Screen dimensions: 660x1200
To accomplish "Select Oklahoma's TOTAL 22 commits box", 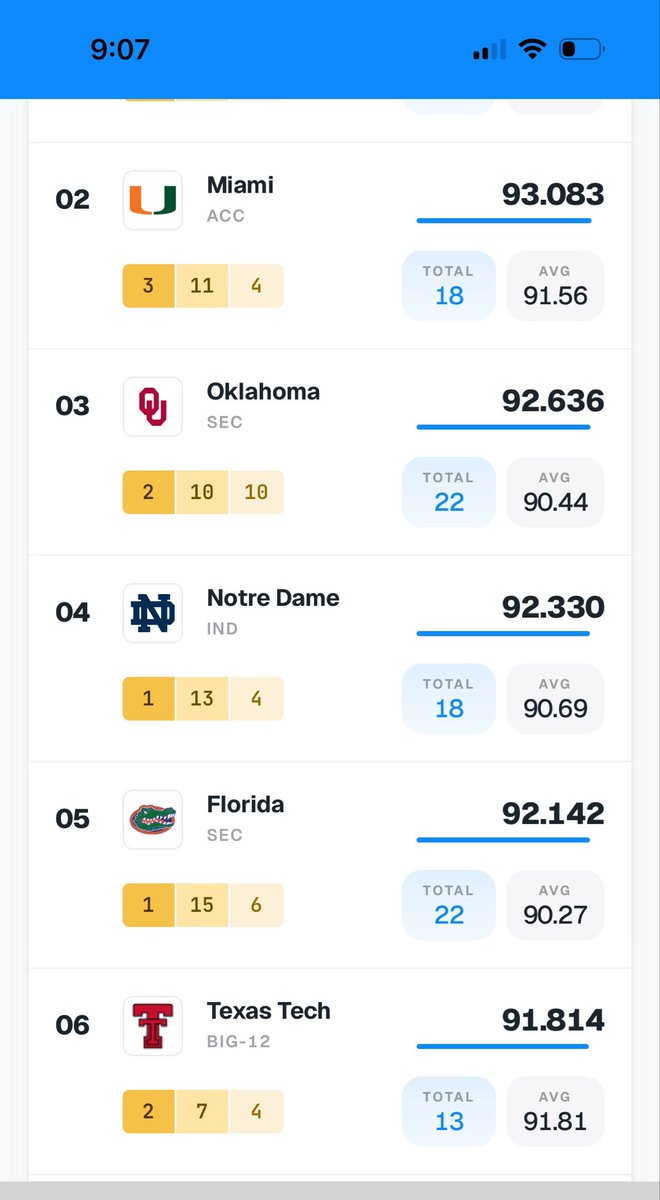I will 449,492.
